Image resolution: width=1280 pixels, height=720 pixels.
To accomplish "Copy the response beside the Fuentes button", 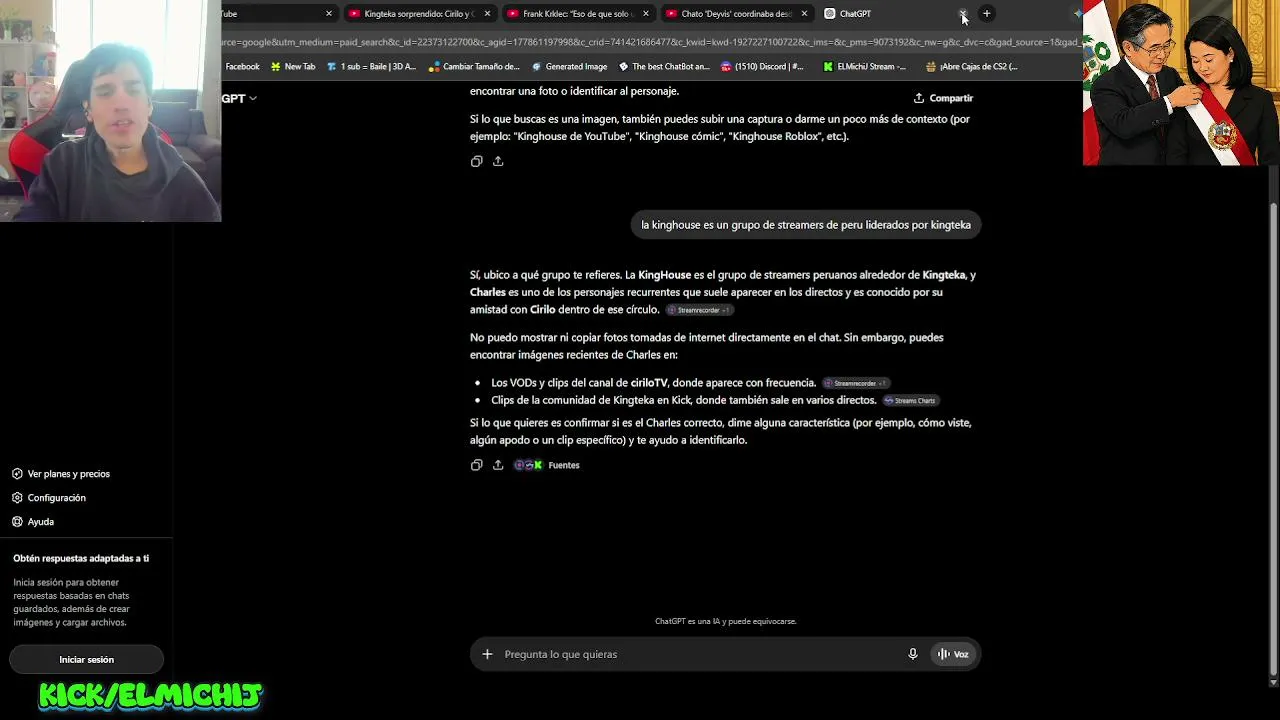I will pos(477,465).
